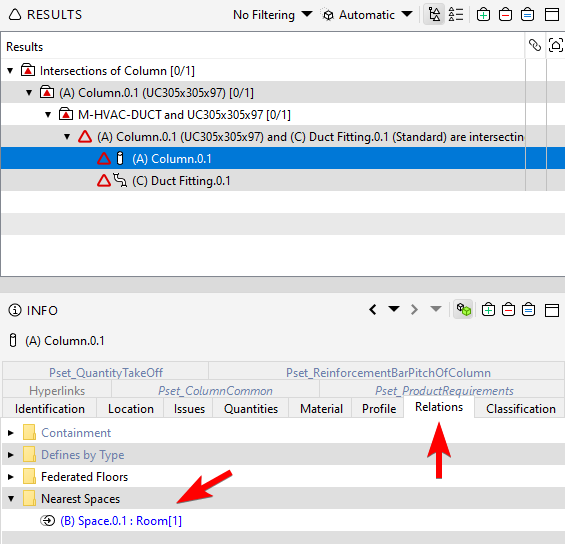
Task: Click the Results column header
Action: tap(263, 46)
